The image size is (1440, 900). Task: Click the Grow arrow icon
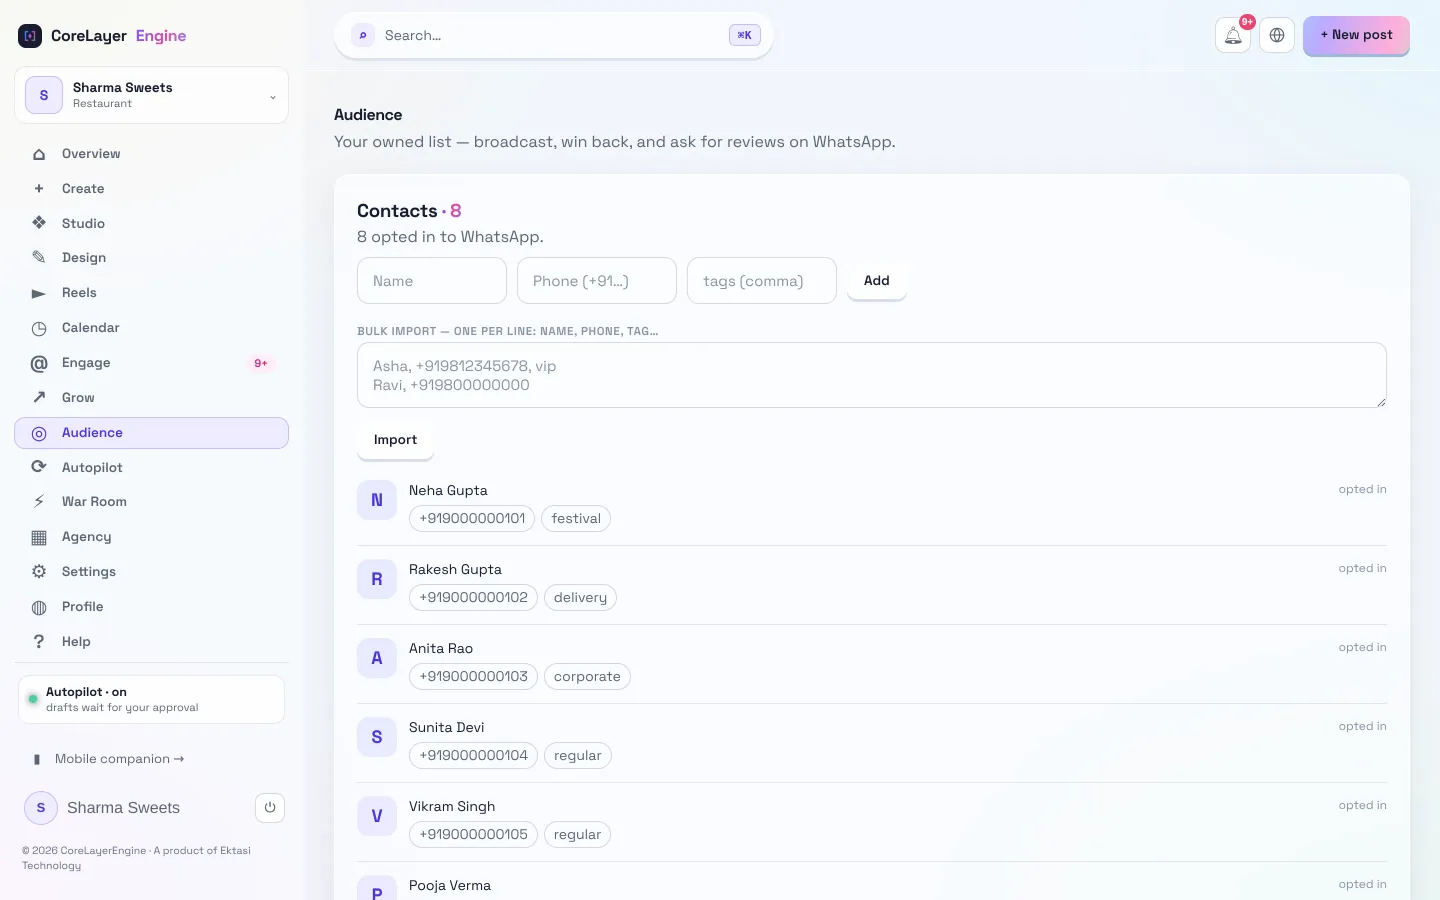39,397
